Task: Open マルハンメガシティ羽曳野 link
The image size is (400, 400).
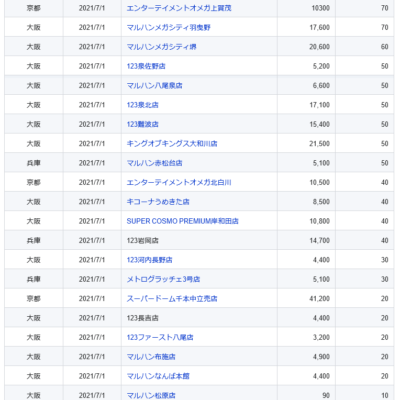Action: coord(169,27)
